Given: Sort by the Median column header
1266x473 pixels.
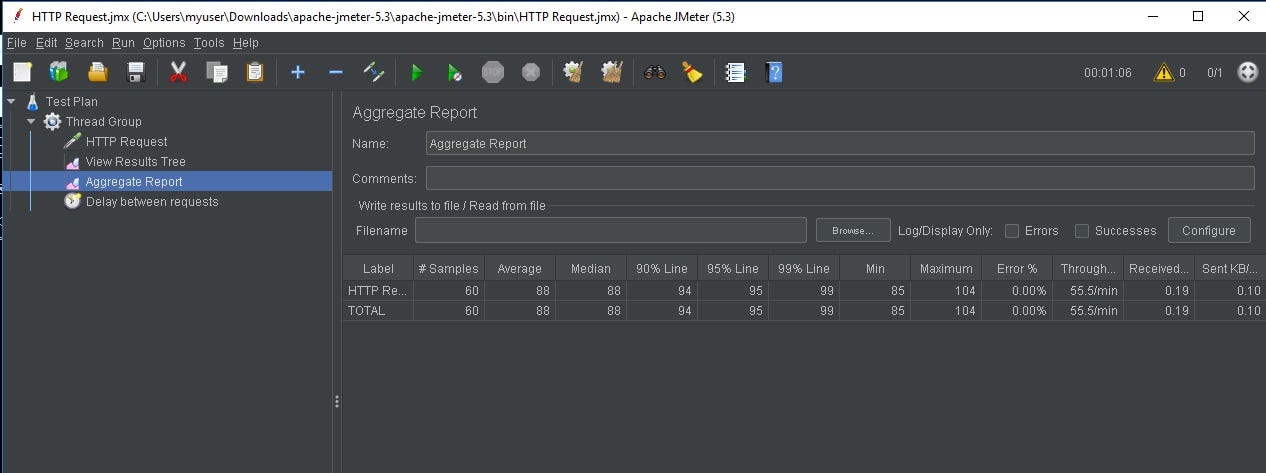Looking at the screenshot, I should point(591,268).
